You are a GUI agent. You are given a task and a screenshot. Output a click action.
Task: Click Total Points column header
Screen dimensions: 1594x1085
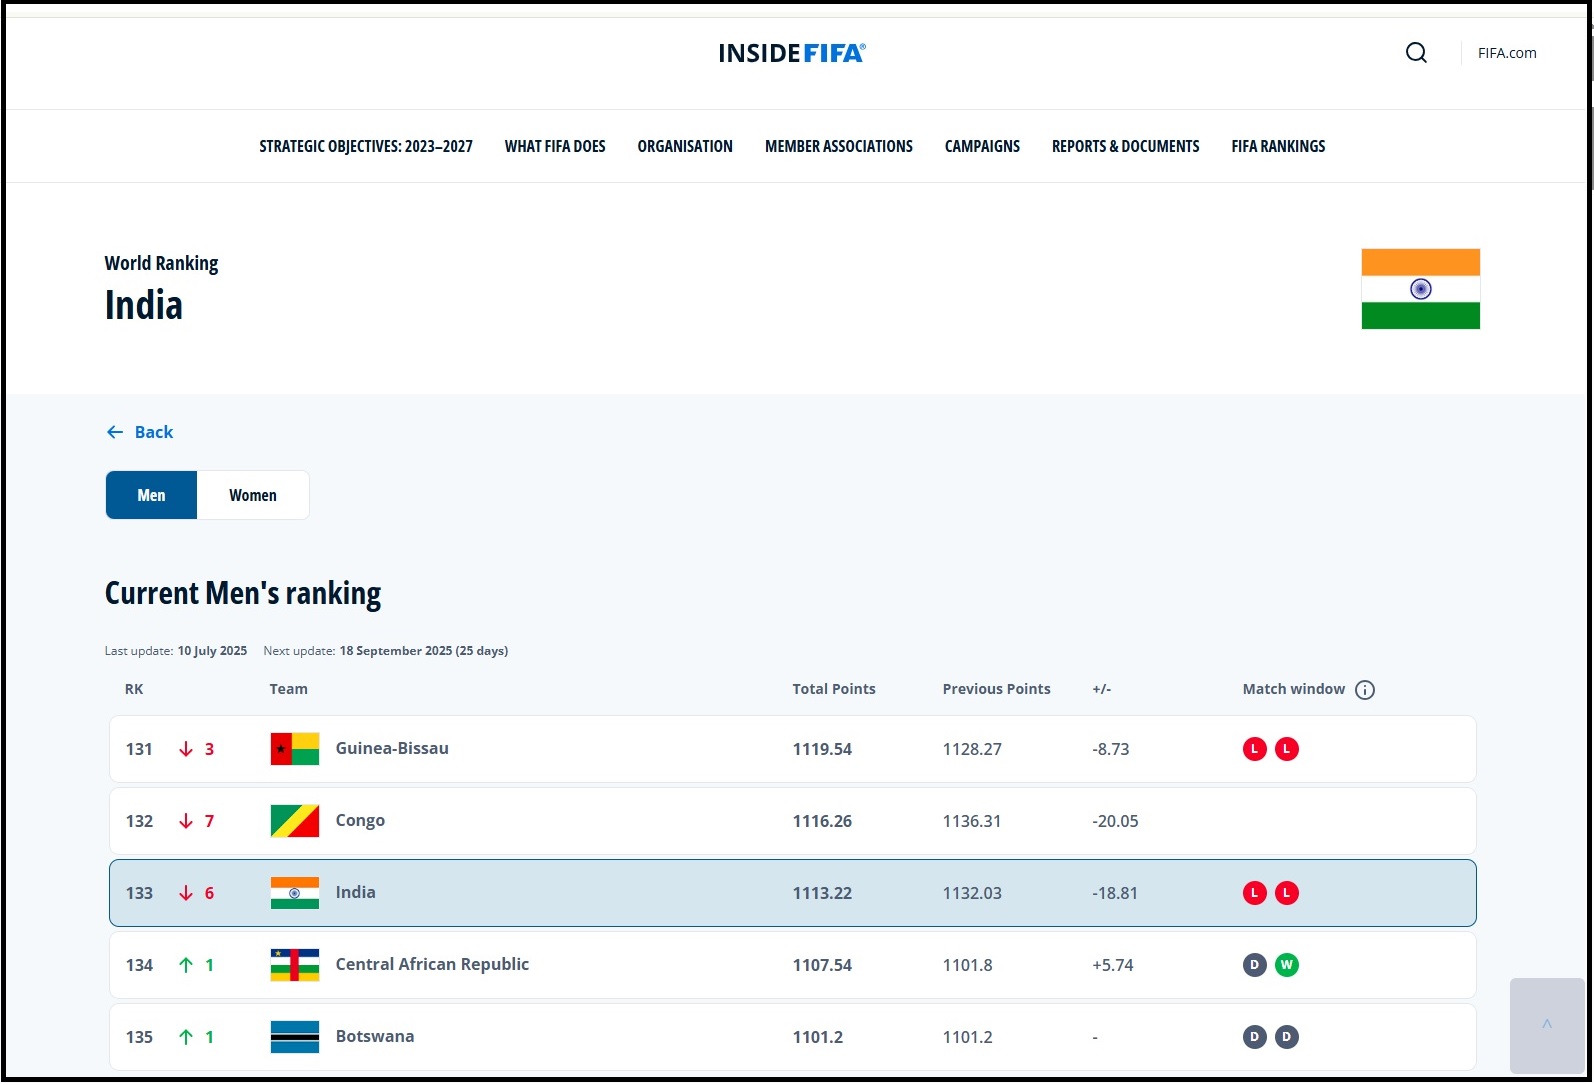pos(834,689)
